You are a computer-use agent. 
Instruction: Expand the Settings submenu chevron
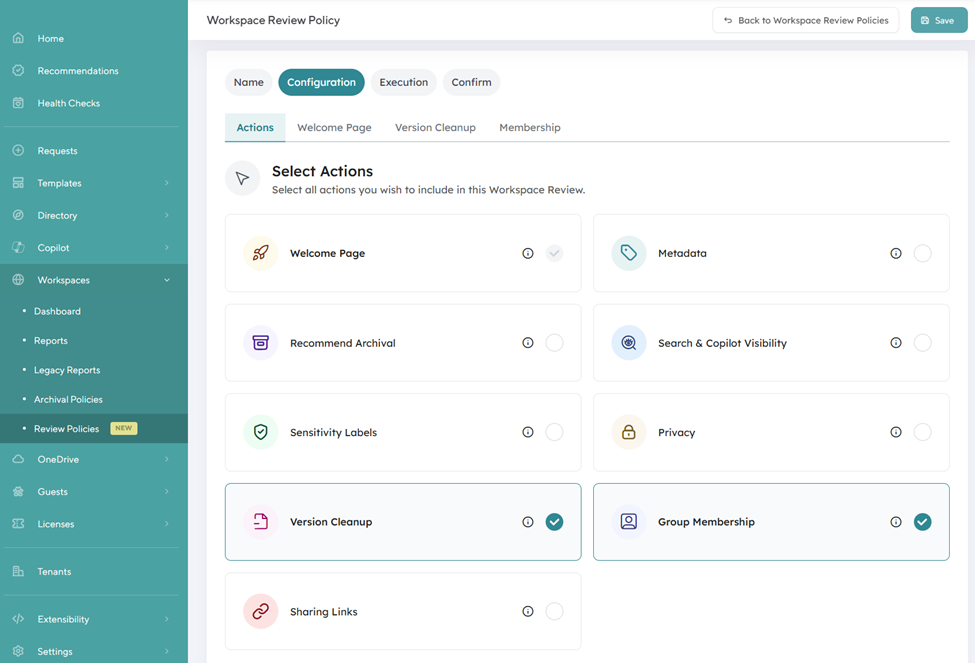tap(167, 651)
